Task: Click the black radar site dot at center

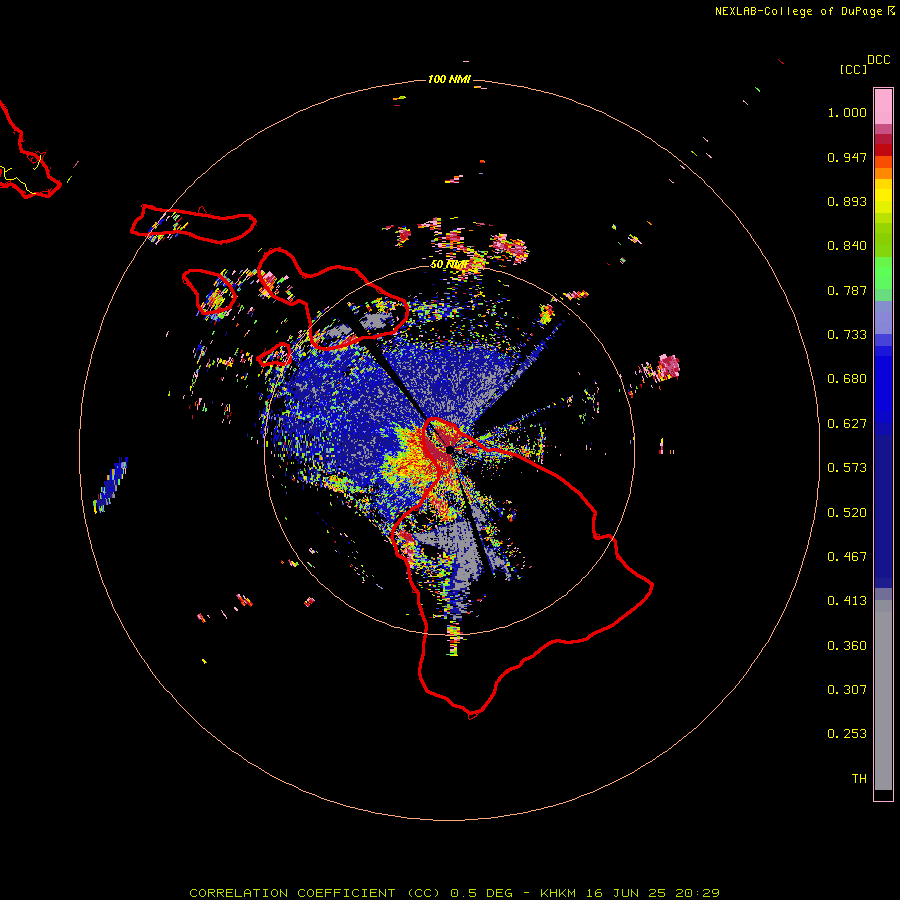Action: (449, 449)
